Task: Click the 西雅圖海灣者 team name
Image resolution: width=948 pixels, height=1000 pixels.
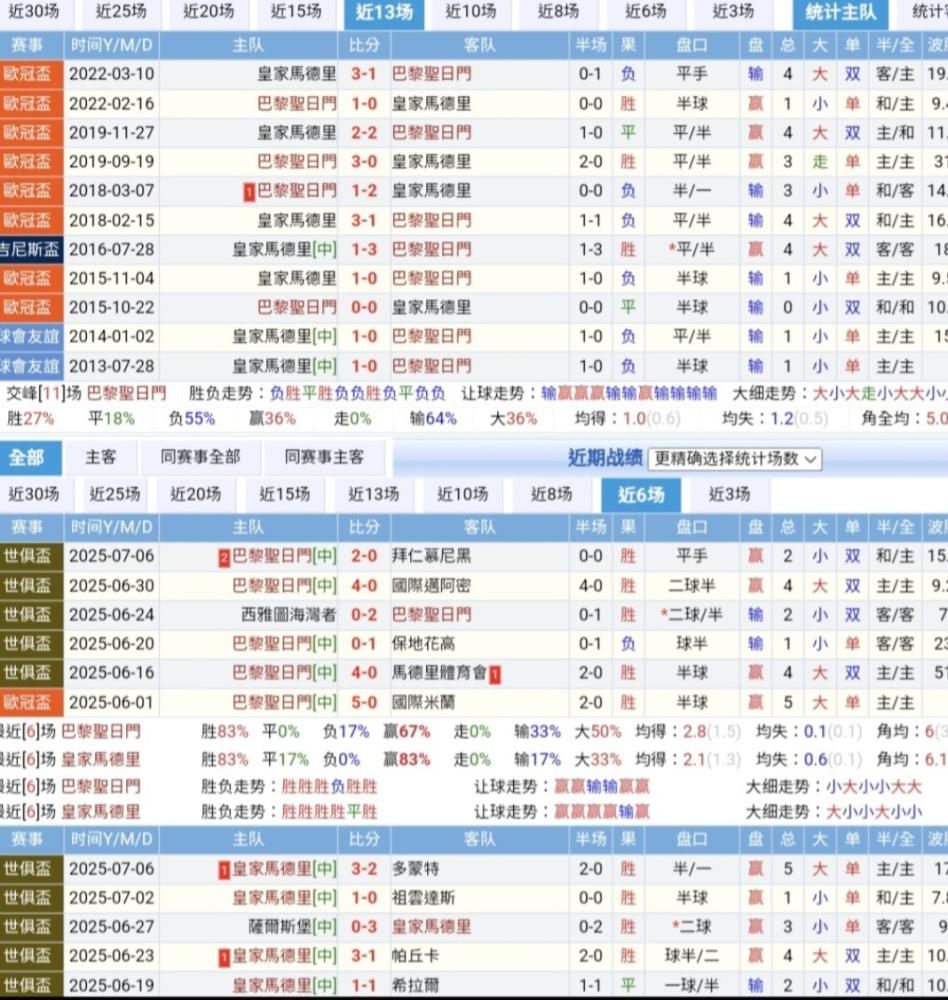Action: (288, 615)
